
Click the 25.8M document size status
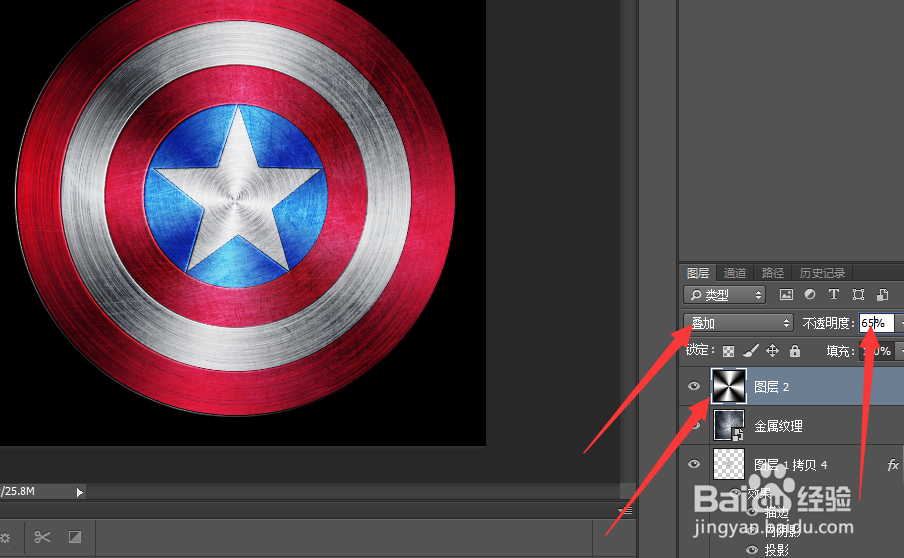click(x=17, y=491)
